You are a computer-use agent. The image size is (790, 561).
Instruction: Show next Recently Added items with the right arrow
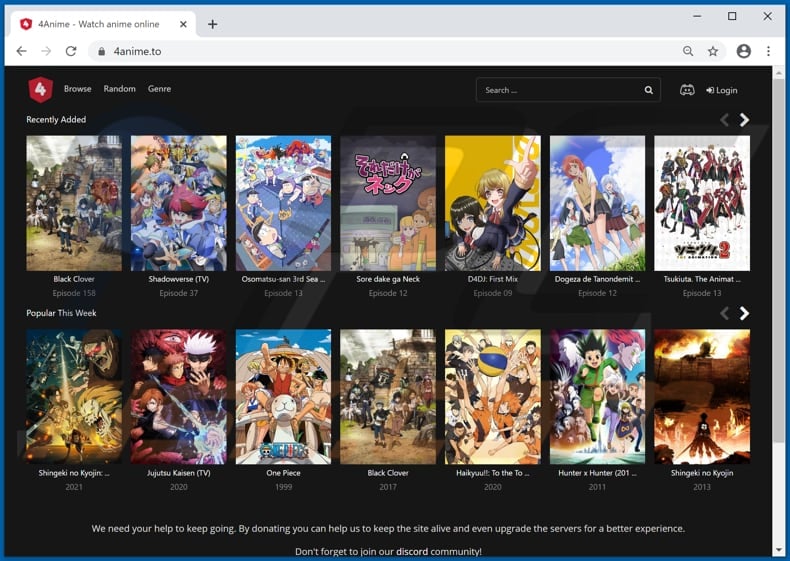(x=744, y=120)
